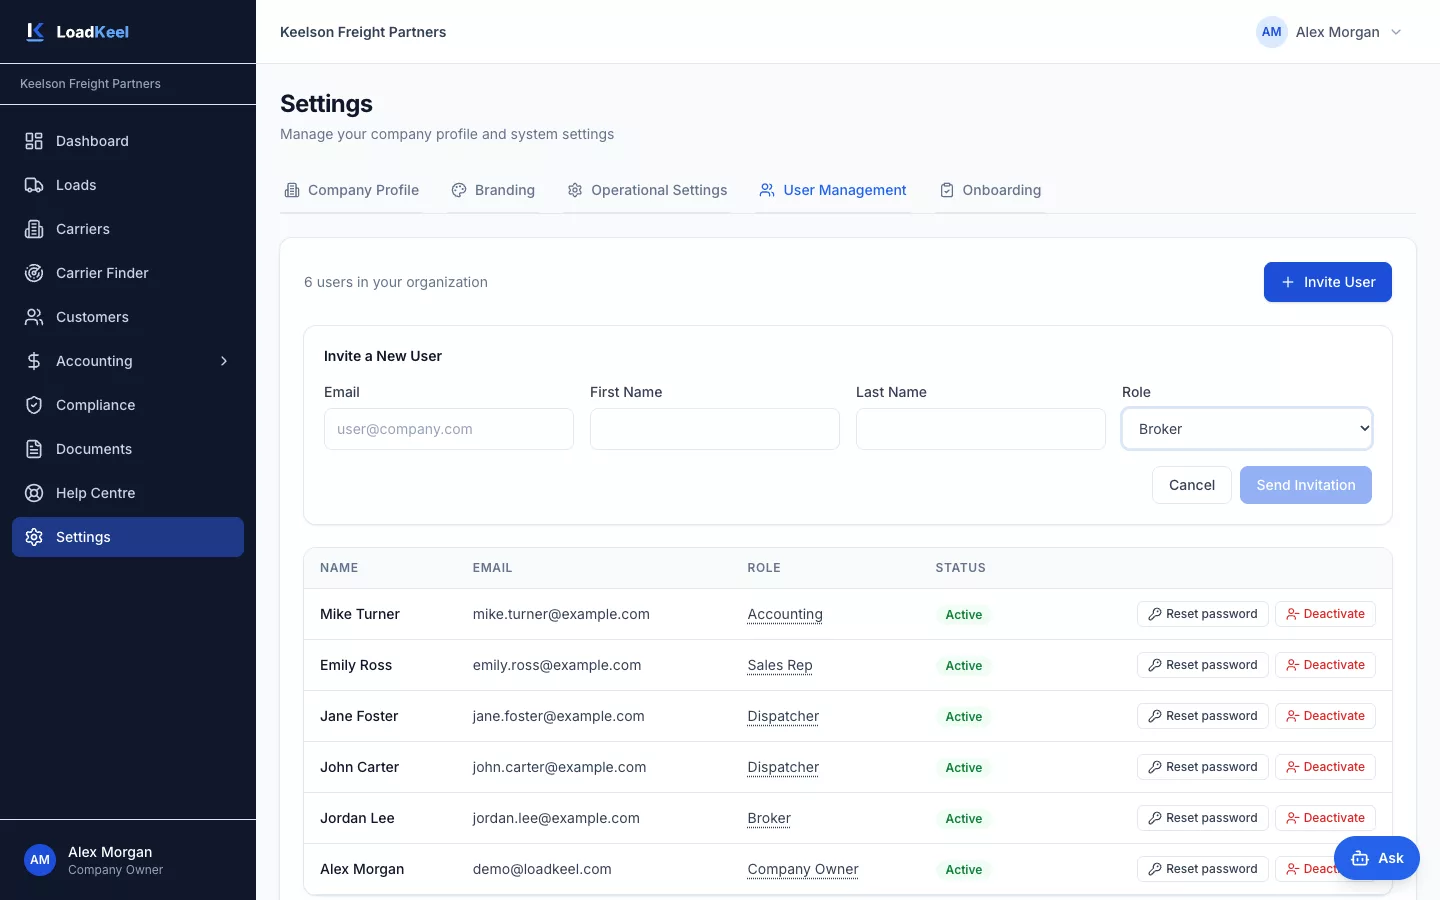Navigate to Customers
This screenshot has width=1440, height=900.
point(128,317)
